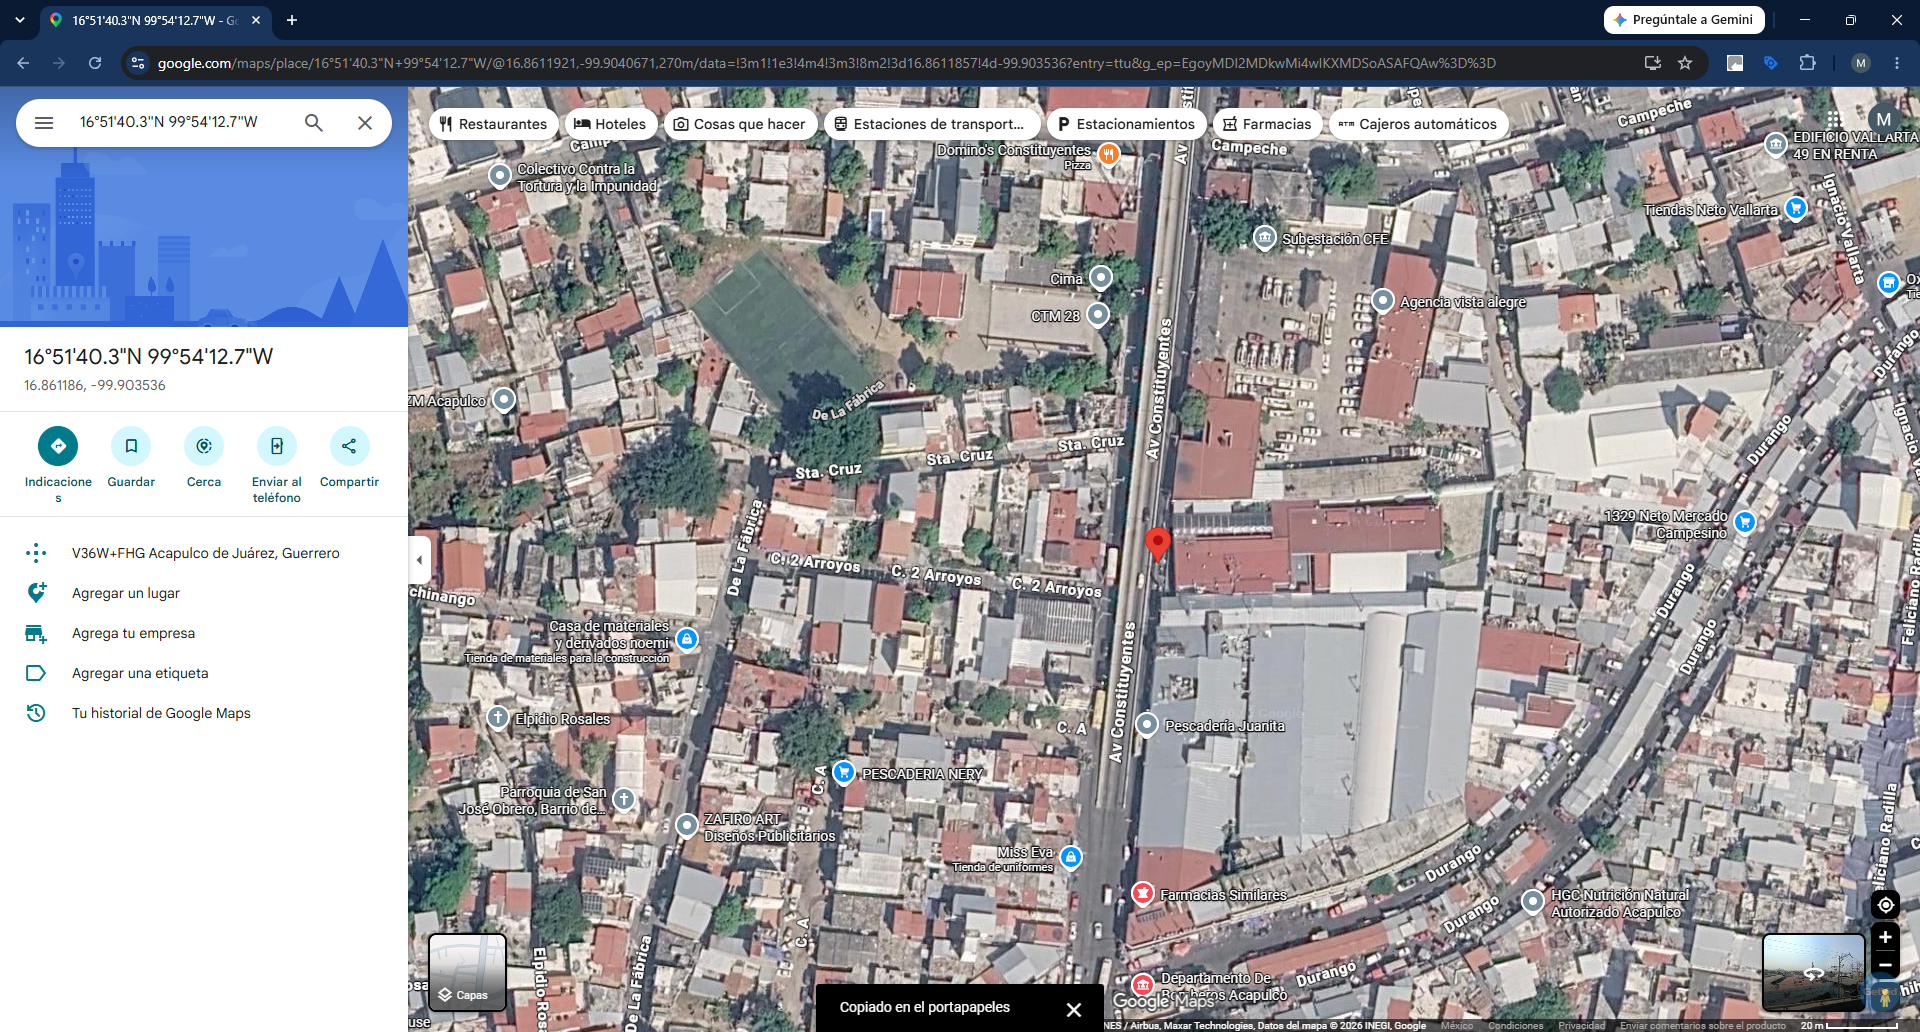Open the Street View preview thumbnail
Screen dimensions: 1920x1032
[x=1814, y=973]
